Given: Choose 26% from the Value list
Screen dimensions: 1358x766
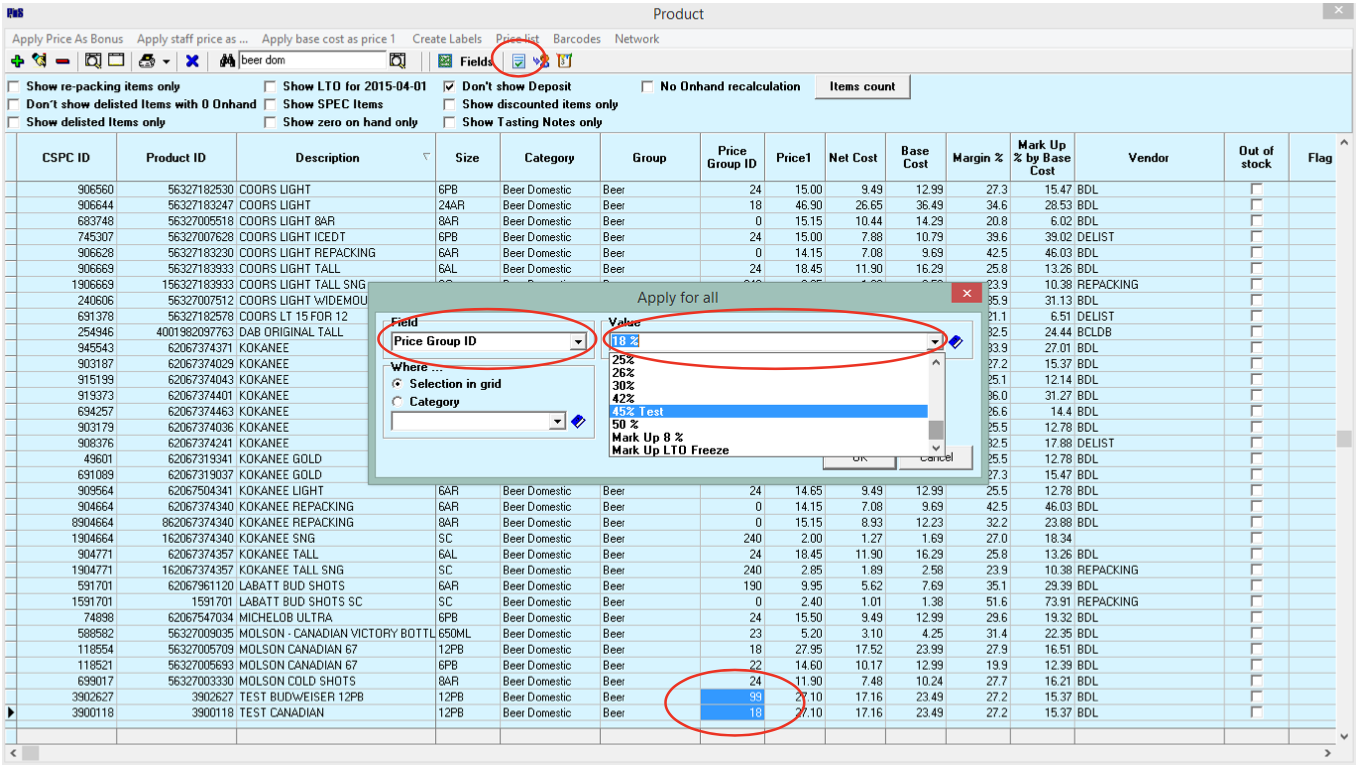Looking at the screenshot, I should point(769,373).
